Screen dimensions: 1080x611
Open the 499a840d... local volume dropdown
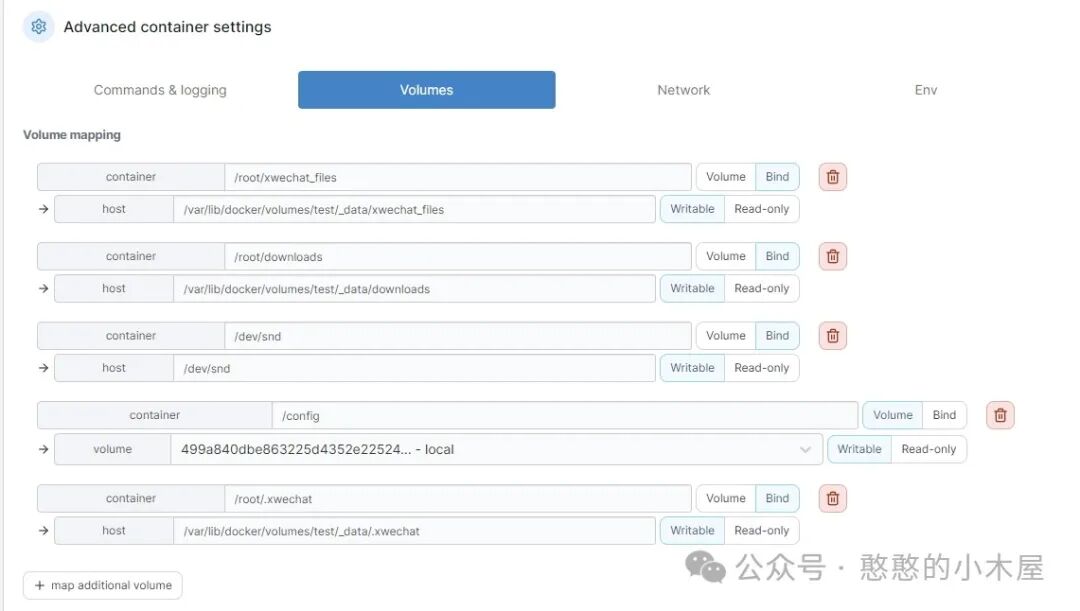(x=497, y=450)
